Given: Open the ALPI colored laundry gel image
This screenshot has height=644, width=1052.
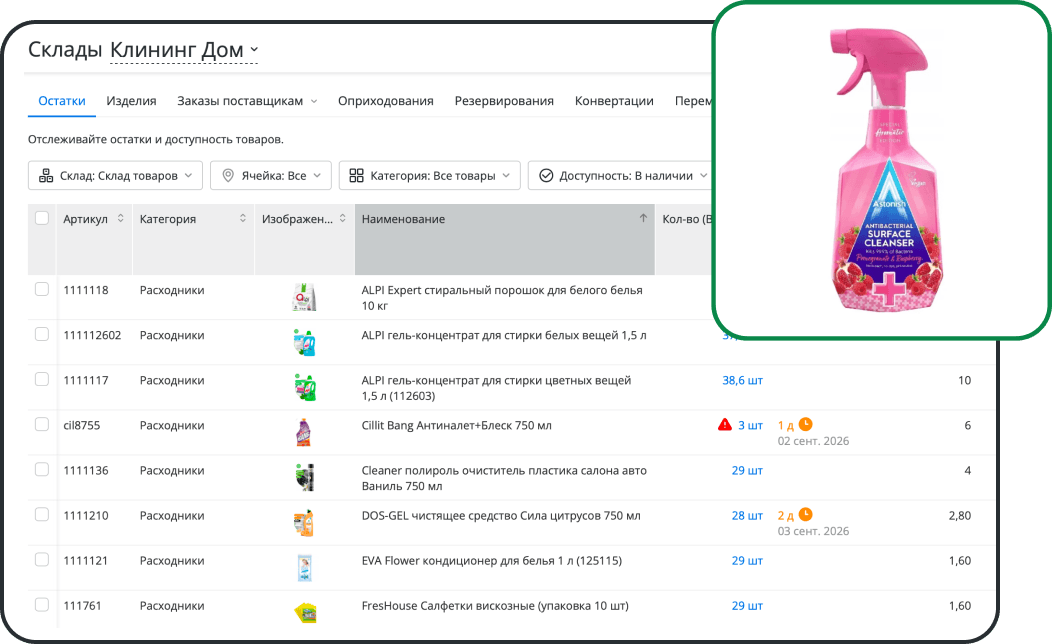Looking at the screenshot, I should pos(305,388).
